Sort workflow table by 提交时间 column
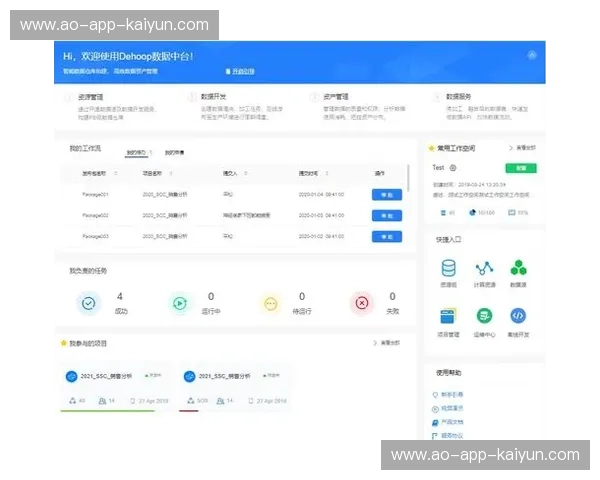The height and width of the screenshot is (480, 600). (308, 173)
